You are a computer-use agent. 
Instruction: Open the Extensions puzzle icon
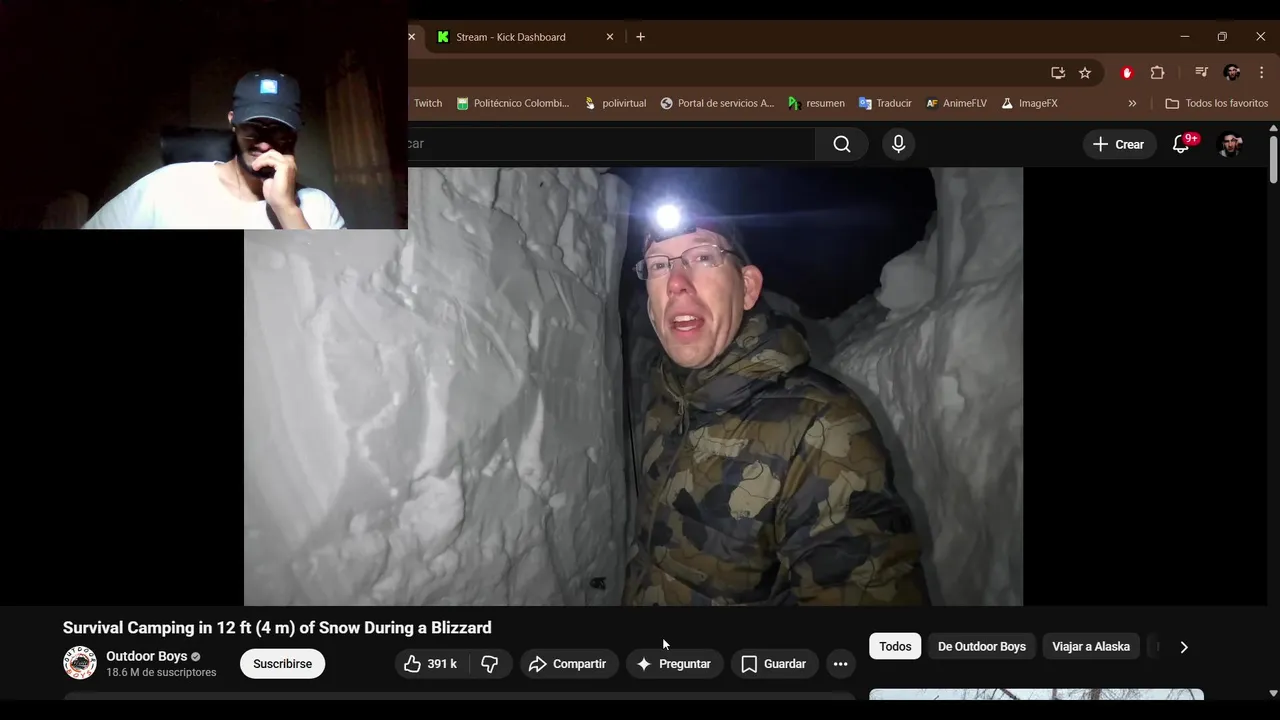point(1157,73)
